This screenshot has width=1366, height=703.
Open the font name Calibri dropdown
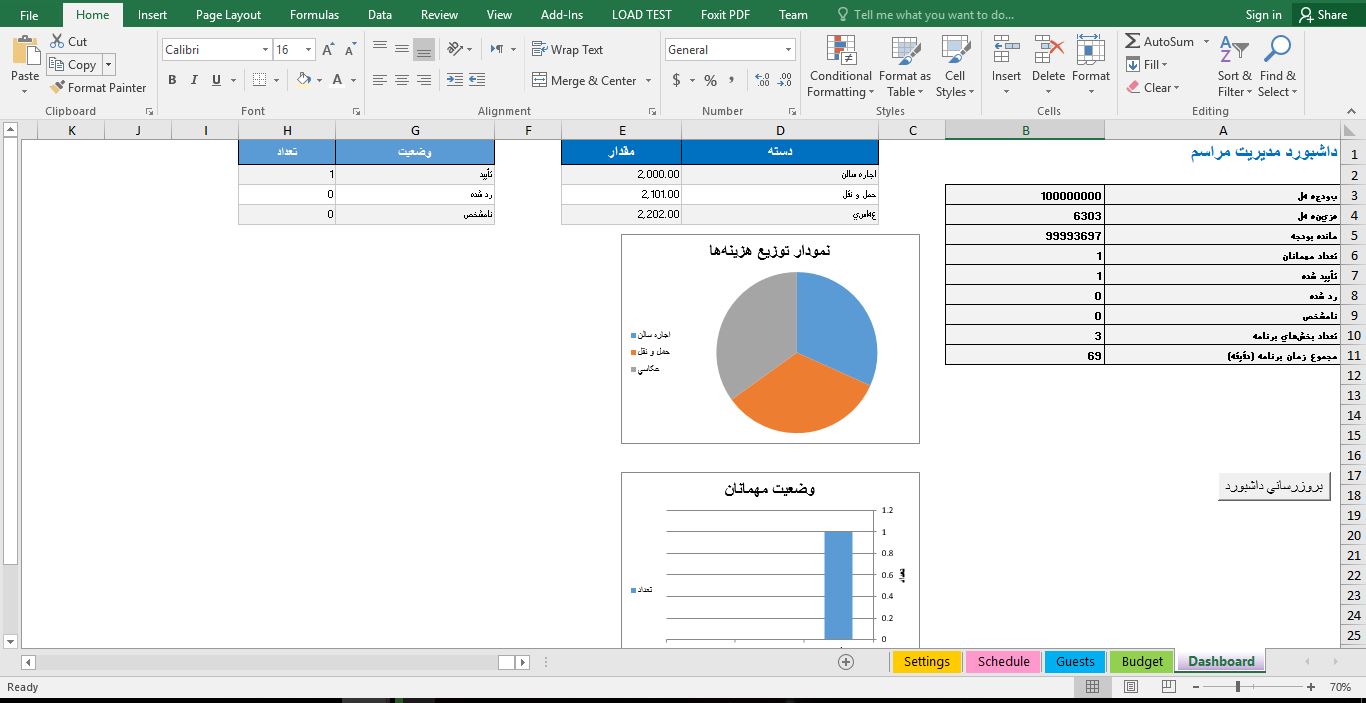pyautogui.click(x=265, y=49)
